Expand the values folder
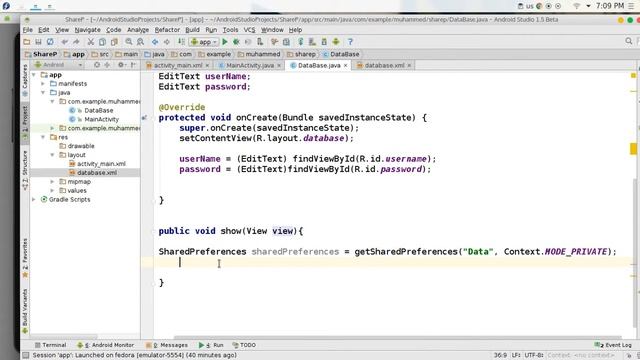Screen dimensions: 640x360 pos(52,191)
